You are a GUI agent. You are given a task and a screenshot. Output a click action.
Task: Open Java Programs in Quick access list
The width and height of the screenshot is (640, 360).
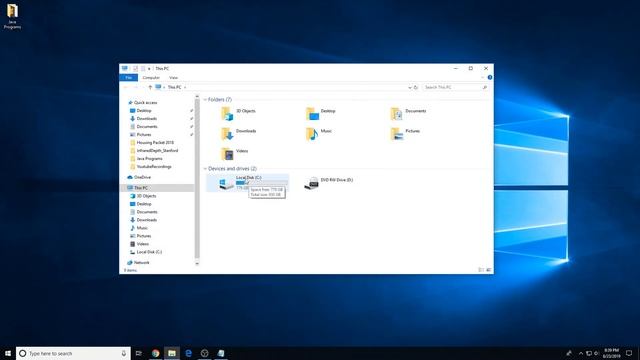click(x=149, y=158)
